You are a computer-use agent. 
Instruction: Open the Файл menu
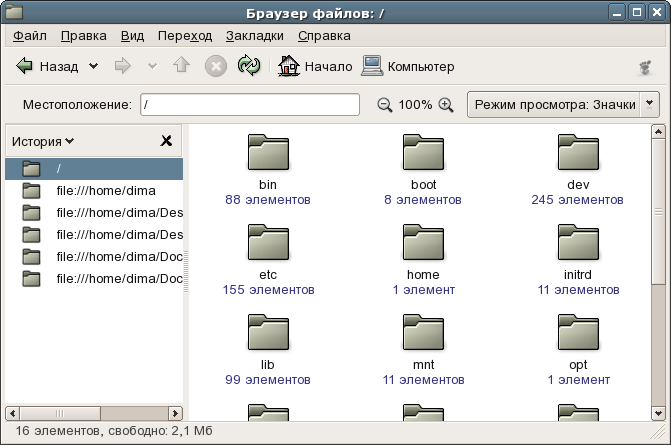tap(30, 36)
